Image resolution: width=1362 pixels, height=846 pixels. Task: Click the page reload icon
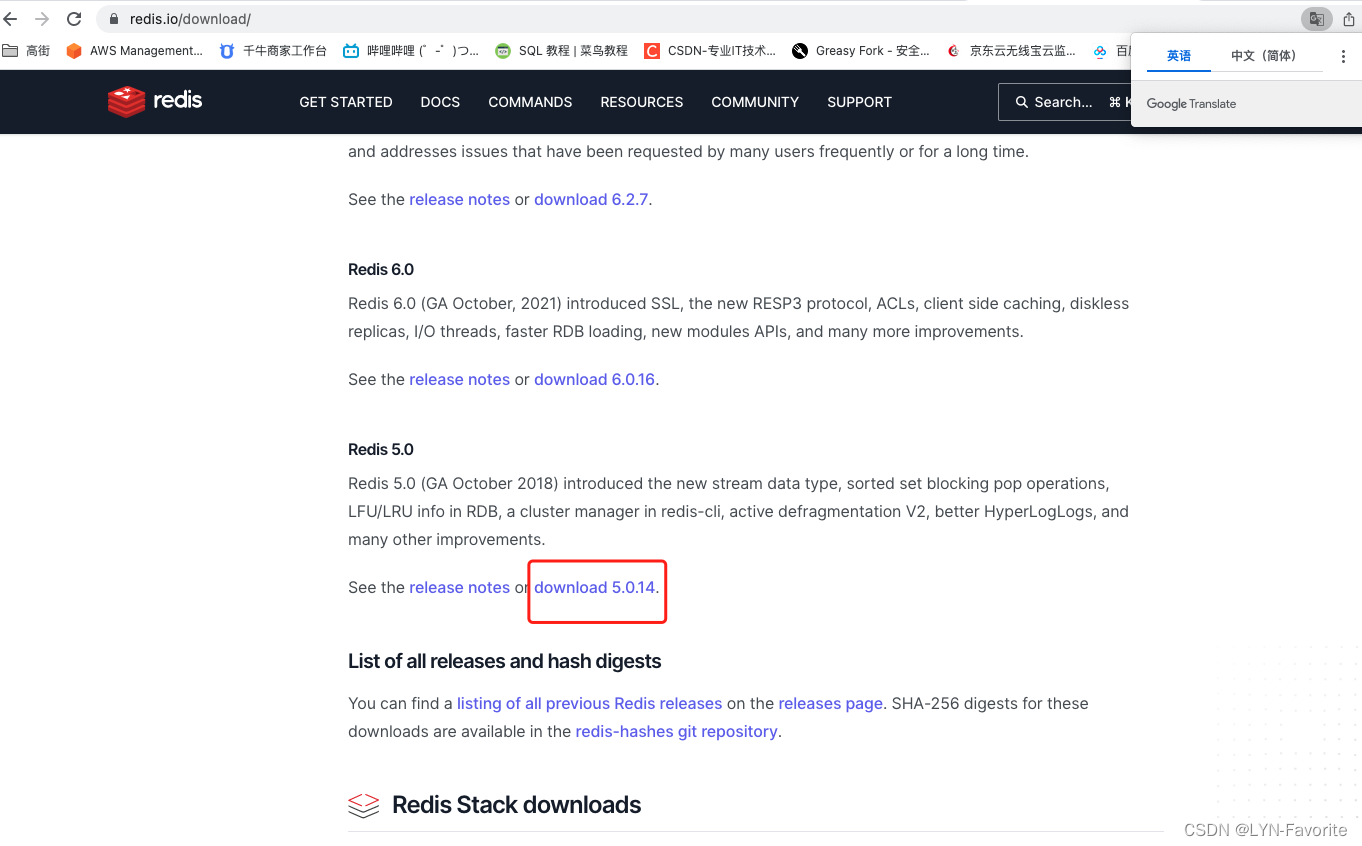tap(73, 18)
